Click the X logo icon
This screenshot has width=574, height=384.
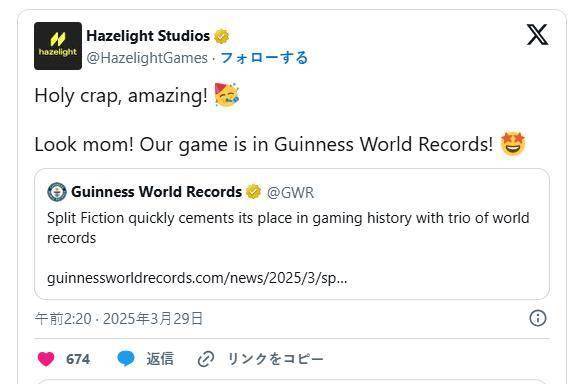point(537,35)
